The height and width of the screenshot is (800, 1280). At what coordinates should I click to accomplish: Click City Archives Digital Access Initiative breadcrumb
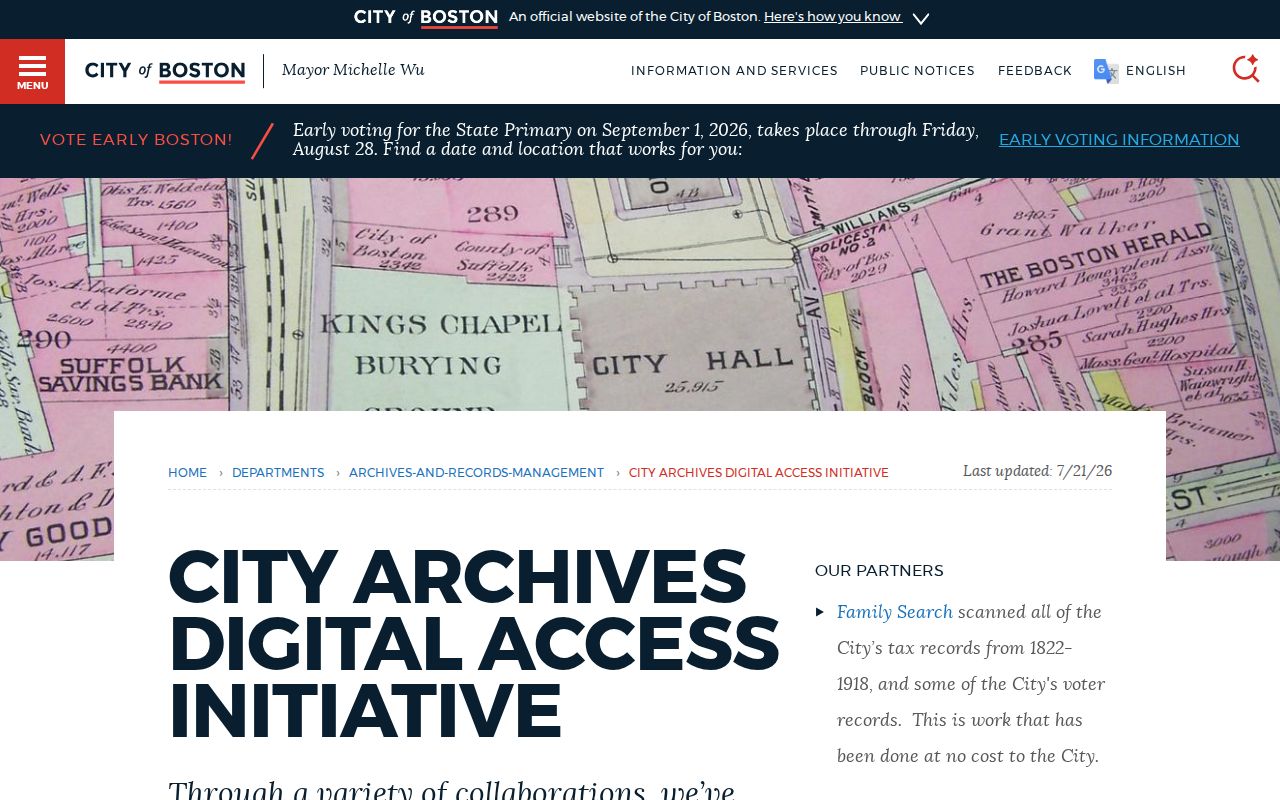pyautogui.click(x=759, y=473)
